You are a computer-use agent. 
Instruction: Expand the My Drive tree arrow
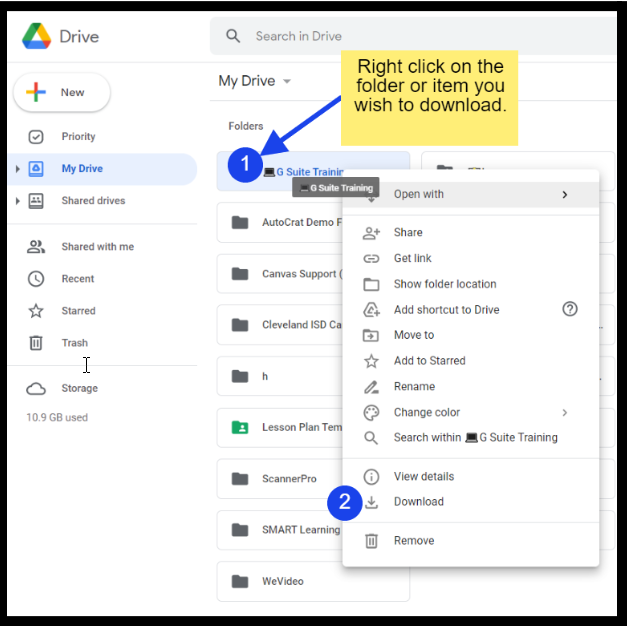[x=17, y=169]
